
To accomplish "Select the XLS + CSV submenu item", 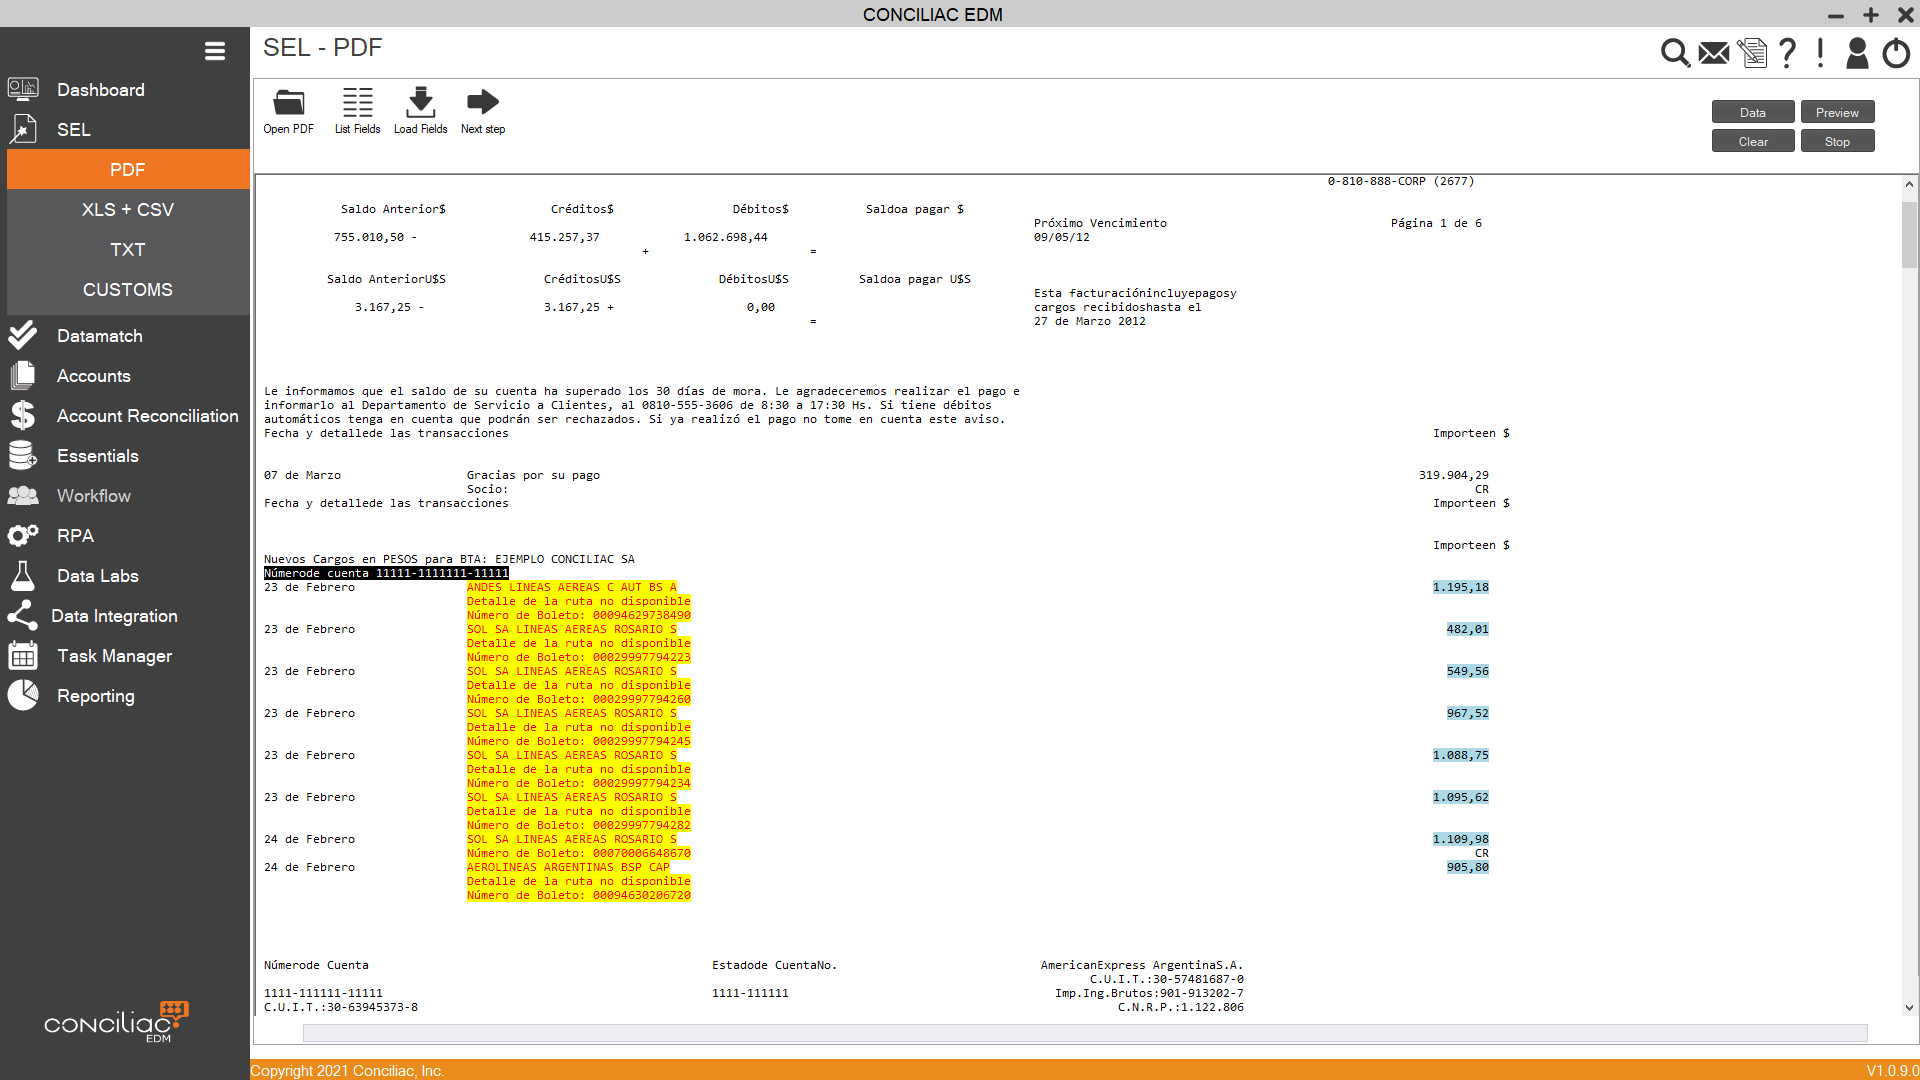I will point(128,210).
